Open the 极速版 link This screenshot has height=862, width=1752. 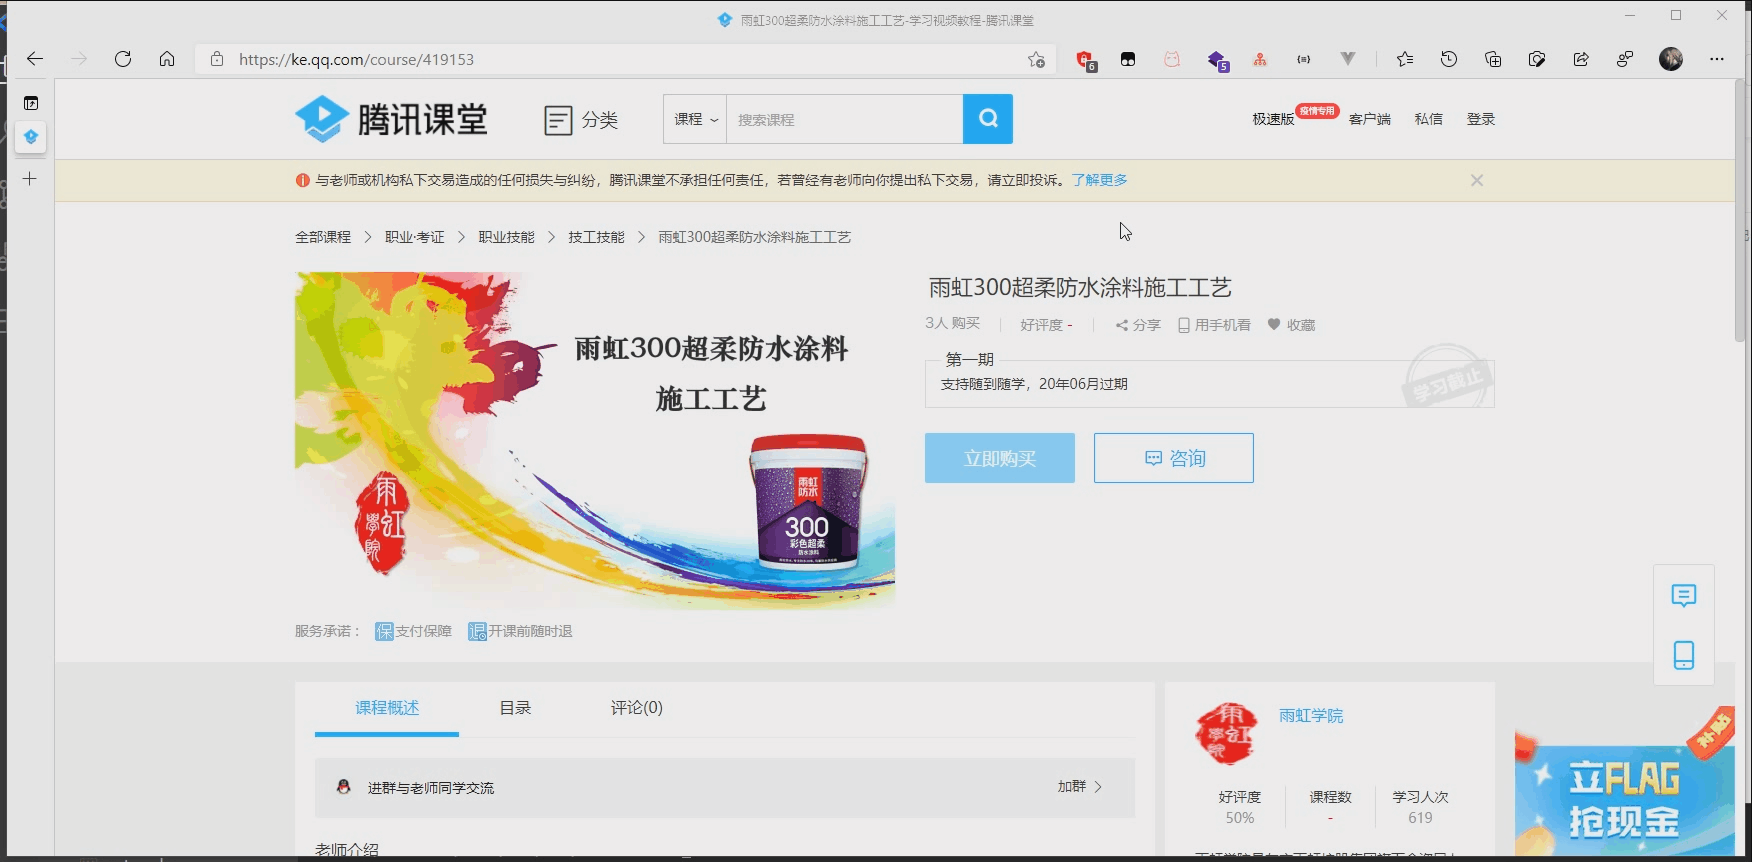1273,119
